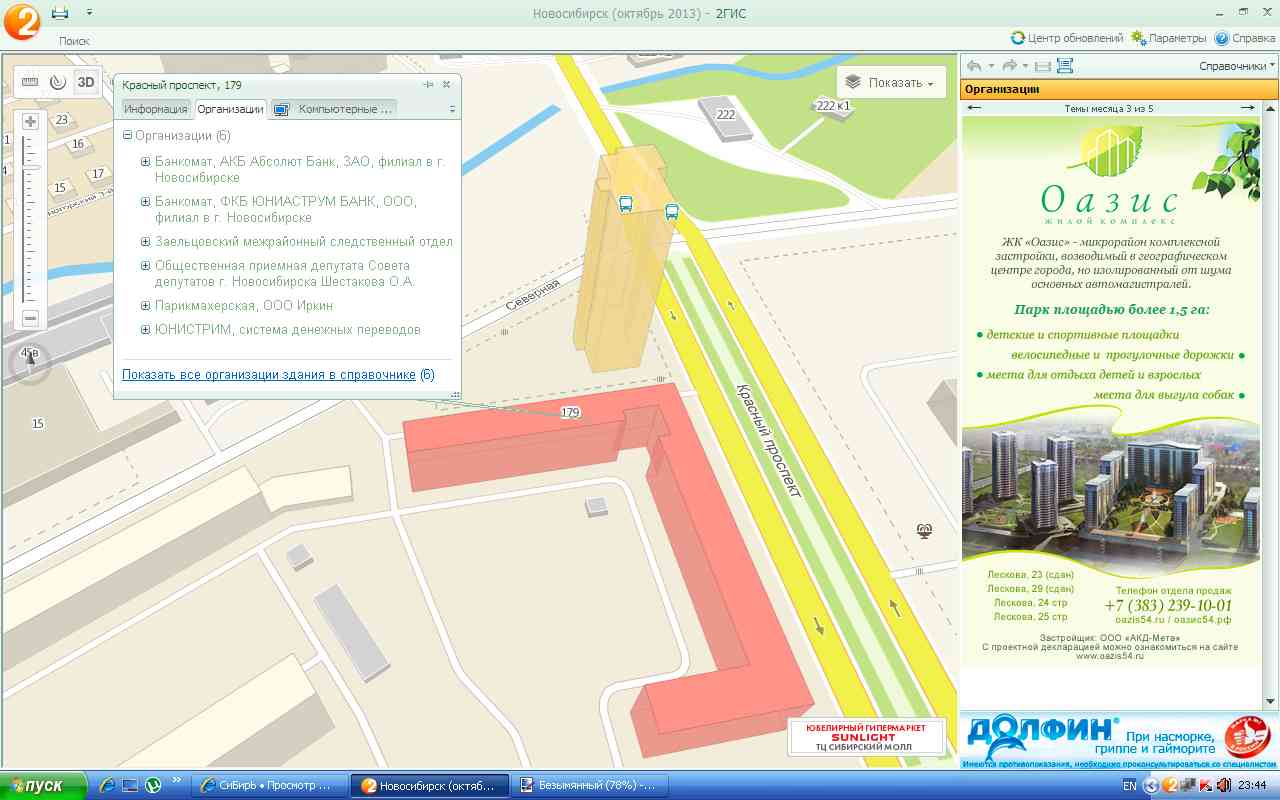Open Банкомат, ФКБ ЮНИАСТРУМ БАНК organization
Screen dimensions: 1280x800
coord(286,209)
